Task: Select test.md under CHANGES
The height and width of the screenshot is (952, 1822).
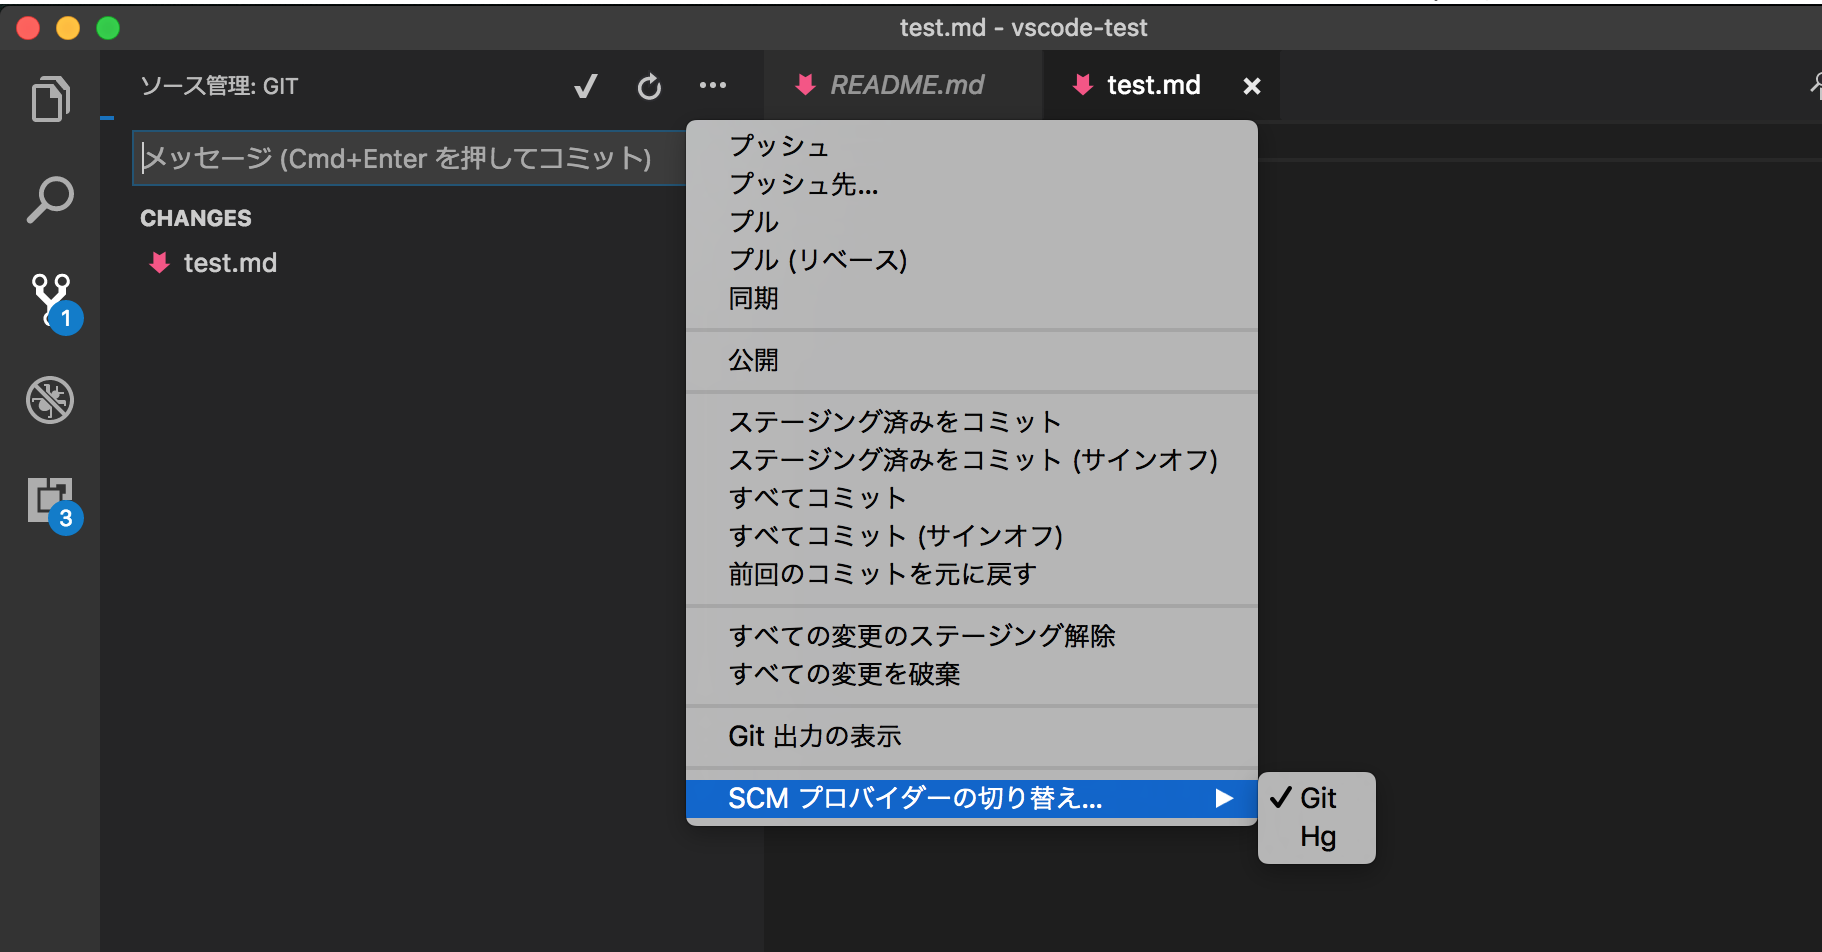Action: (x=231, y=263)
